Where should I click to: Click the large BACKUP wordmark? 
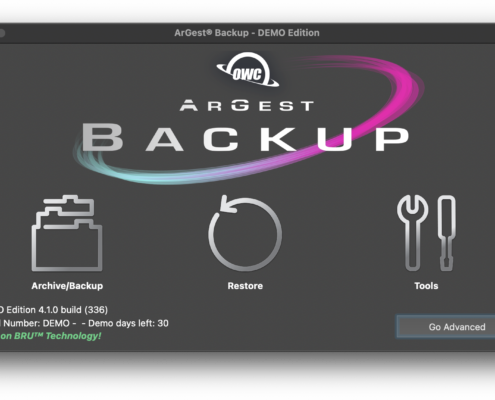point(246,137)
